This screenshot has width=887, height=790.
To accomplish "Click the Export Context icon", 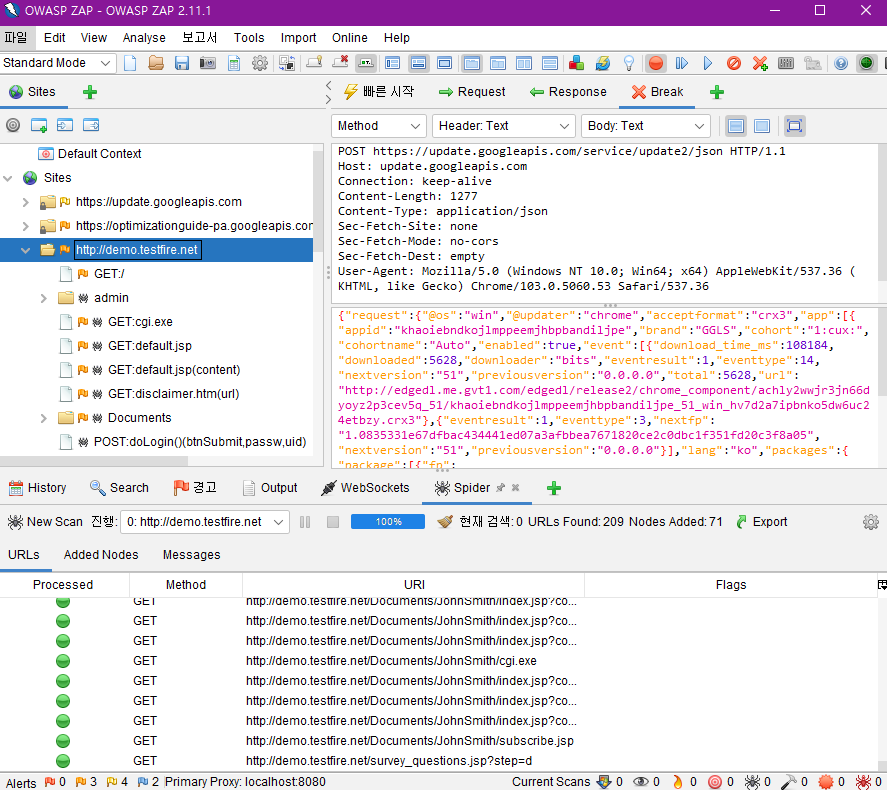I will (x=91, y=125).
